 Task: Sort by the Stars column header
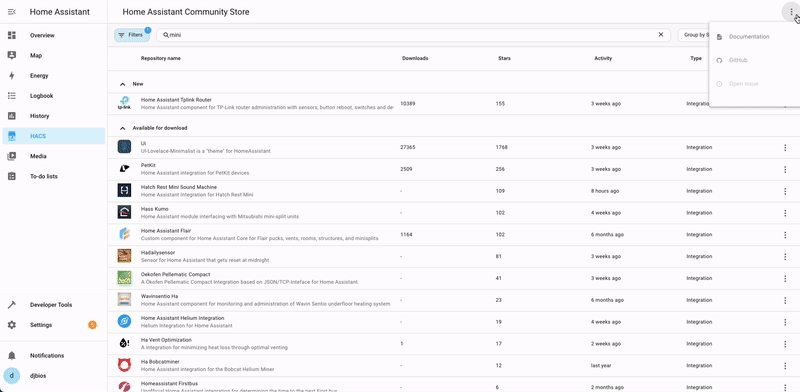point(504,58)
